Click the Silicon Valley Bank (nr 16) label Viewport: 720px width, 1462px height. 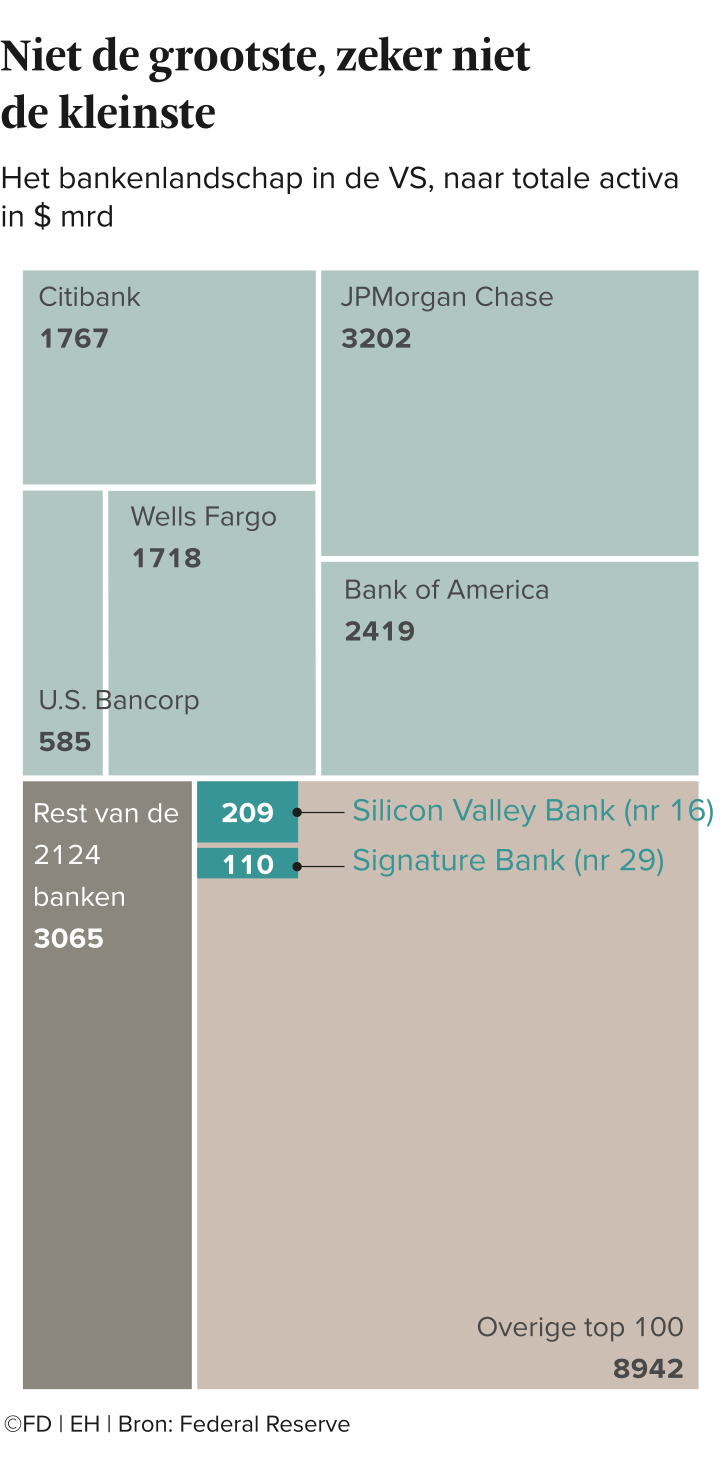point(533,811)
